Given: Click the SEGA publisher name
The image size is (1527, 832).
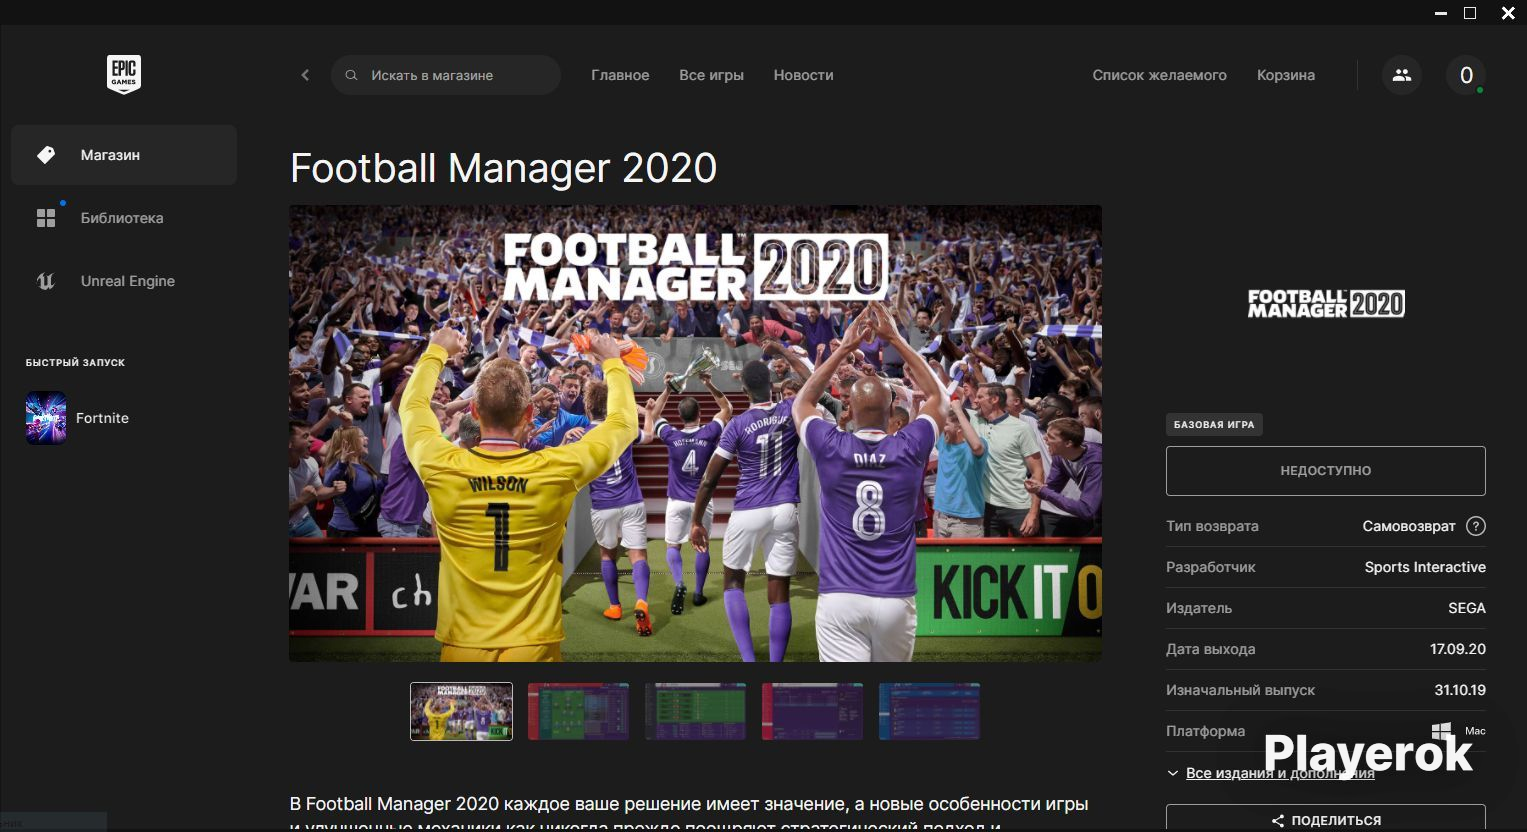Looking at the screenshot, I should click(x=1467, y=608).
